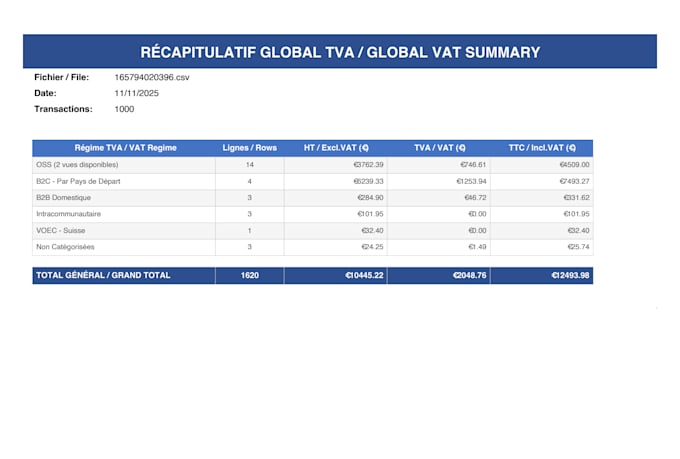Select the 'Fichier / File:' label
This screenshot has height=459, width=680.
click(x=62, y=77)
